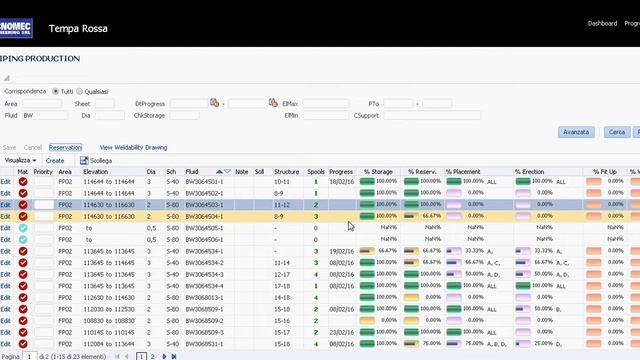This screenshot has height=360, width=640.
Task: Select the Qualsiasi radio button
Action: click(x=80, y=91)
